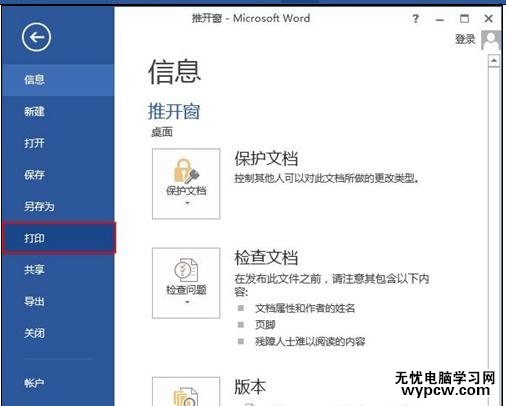Click the 保护文档 section heading

pos(266,158)
